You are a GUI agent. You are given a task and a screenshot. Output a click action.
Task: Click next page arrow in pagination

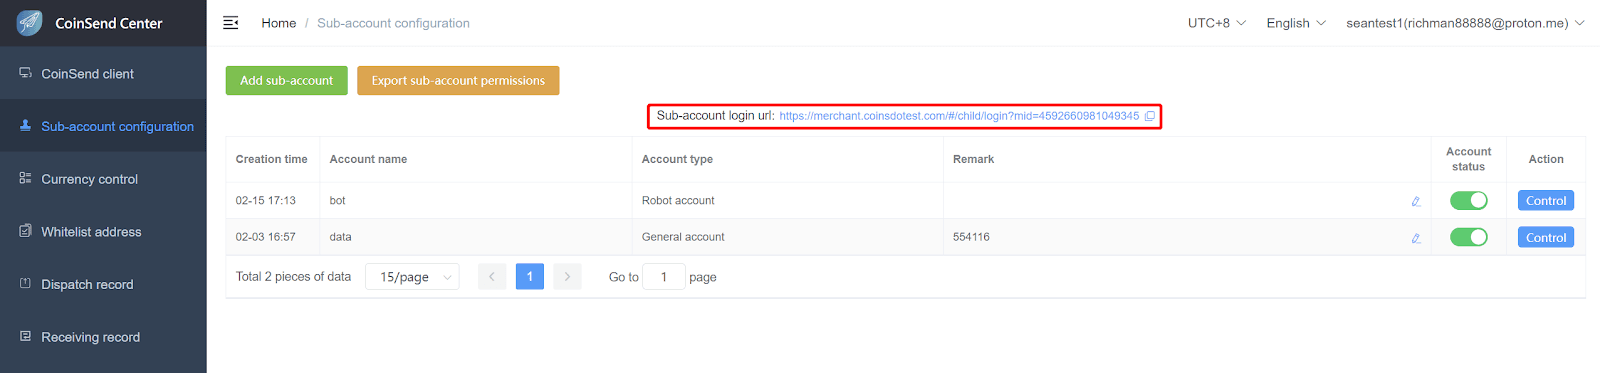click(x=567, y=277)
